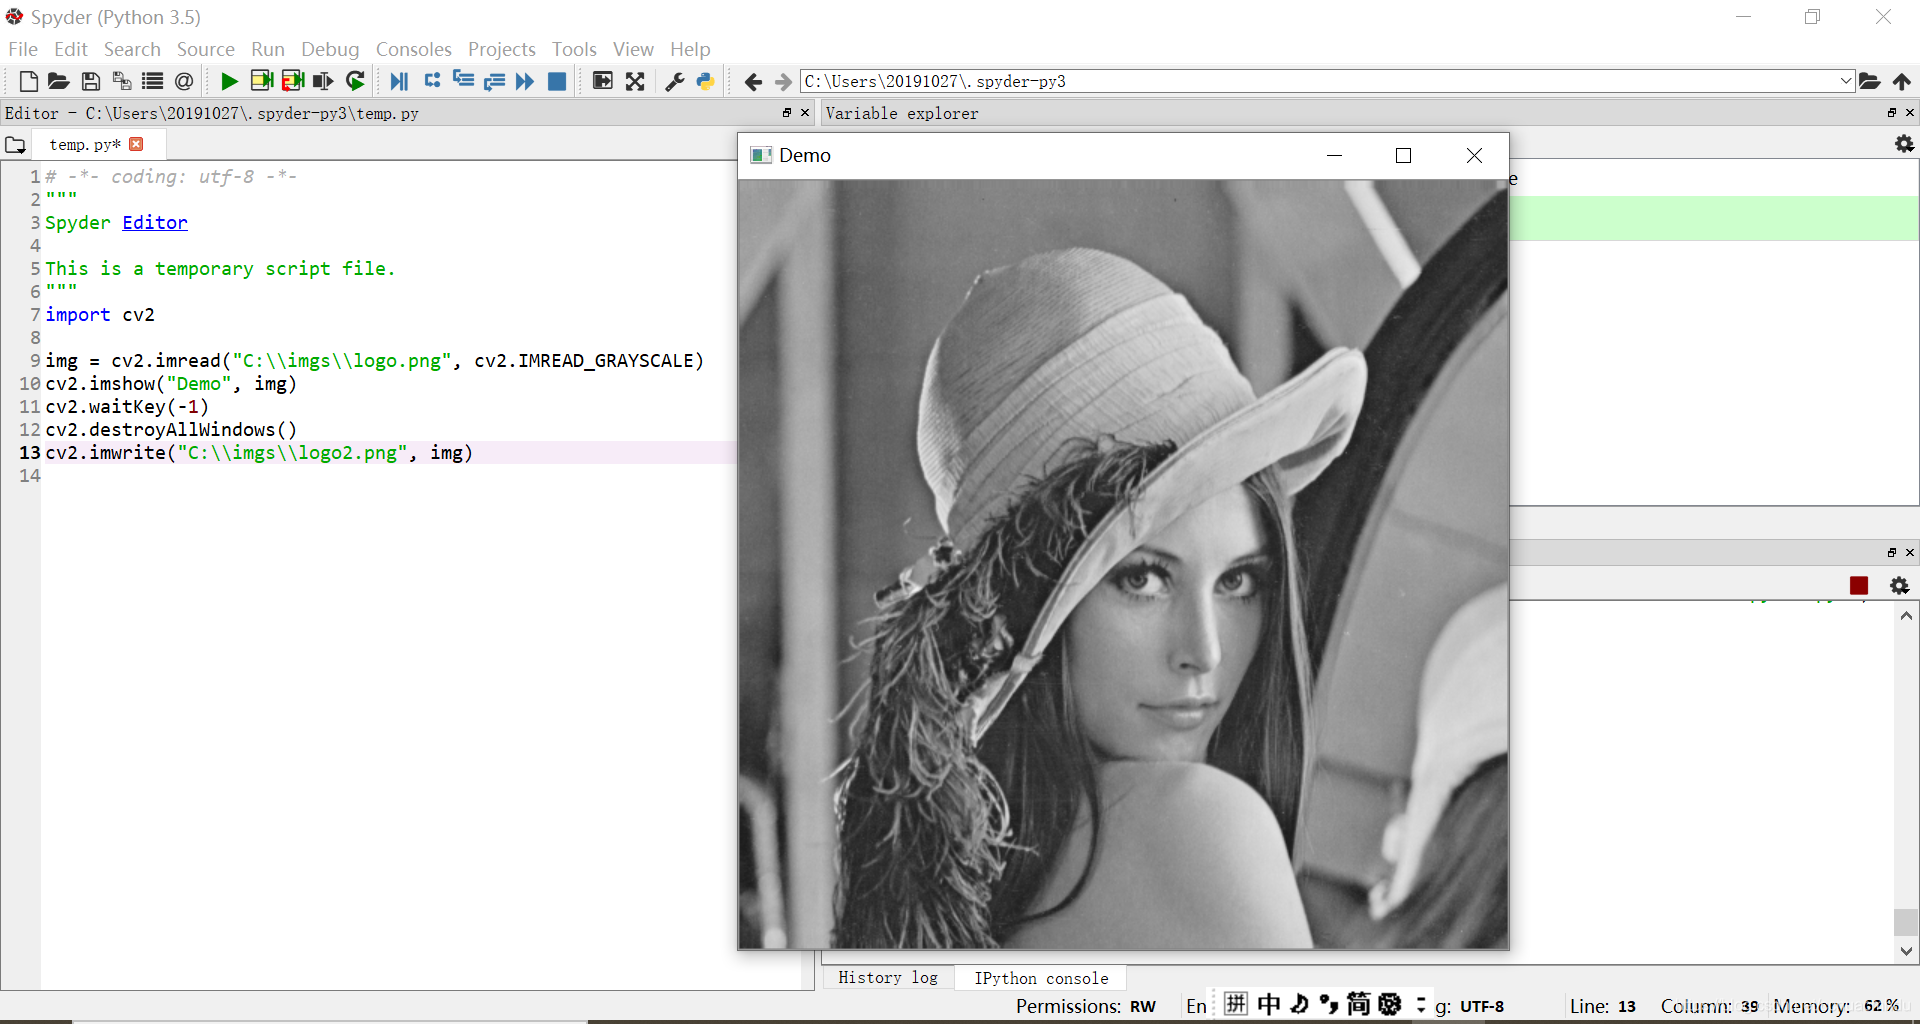Open the Run menu
Viewport: 1920px width, 1024px height.
click(268, 49)
